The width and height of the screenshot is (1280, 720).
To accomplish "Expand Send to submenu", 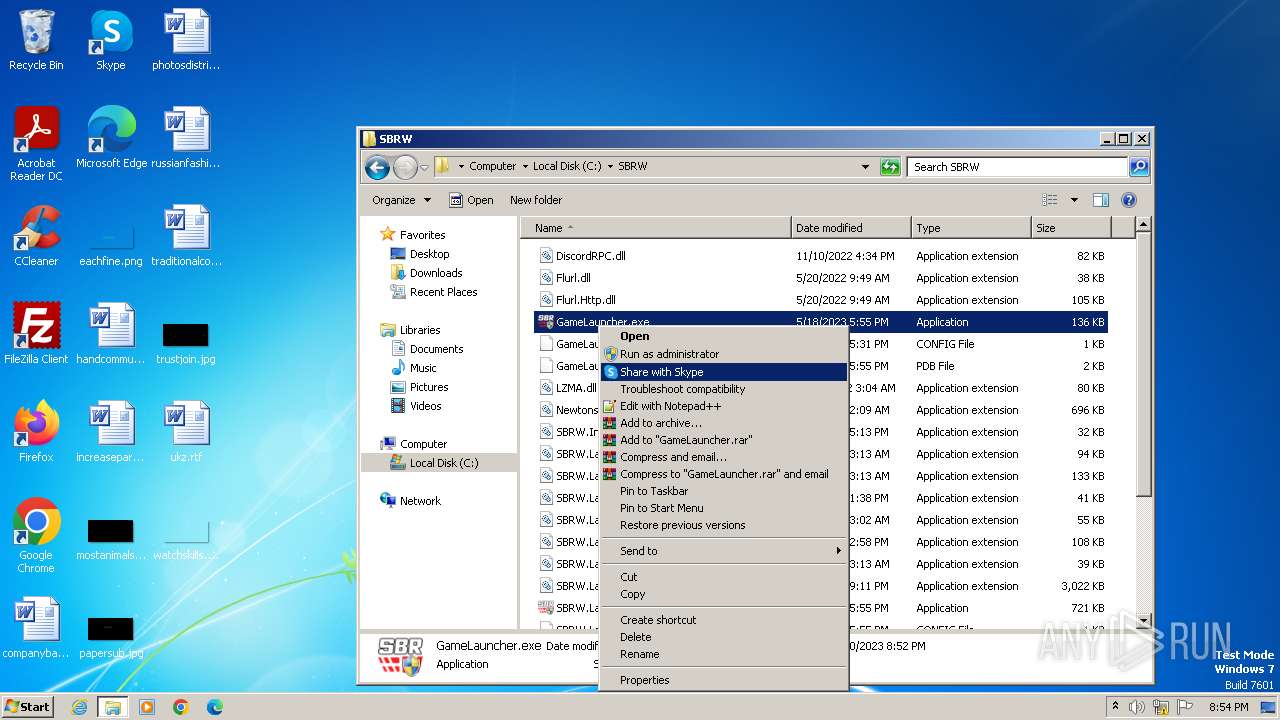I will [723, 551].
